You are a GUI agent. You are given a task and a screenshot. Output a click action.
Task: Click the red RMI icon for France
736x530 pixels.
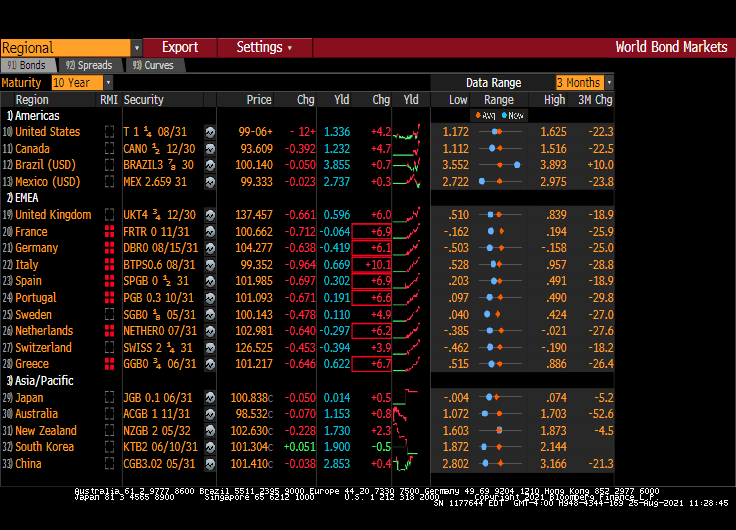pos(109,231)
